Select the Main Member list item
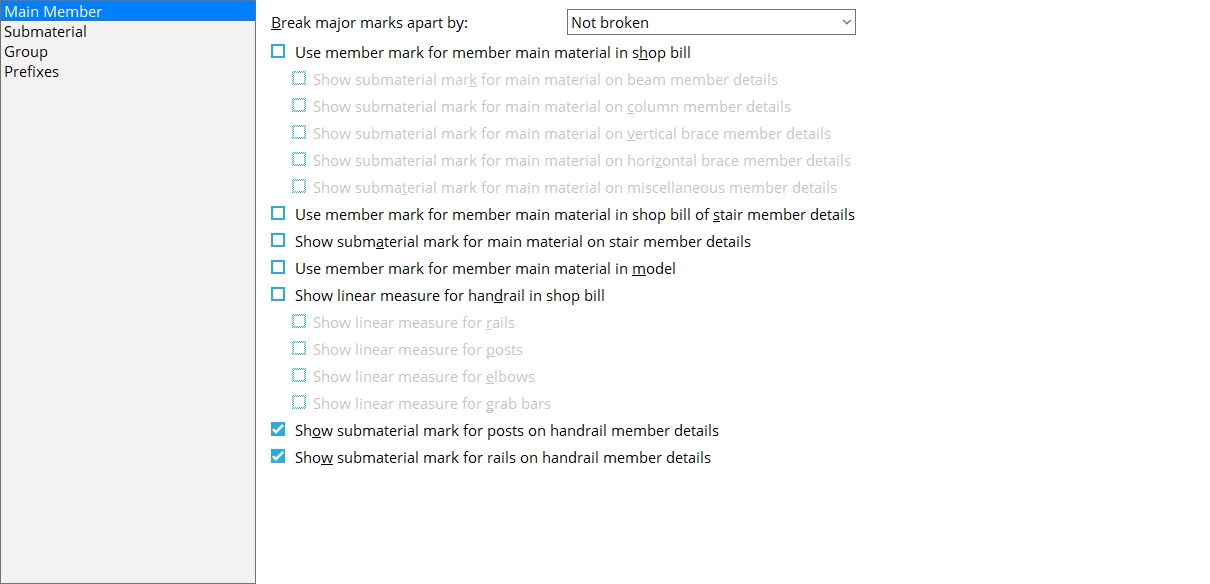The height and width of the screenshot is (584, 1210). (x=128, y=12)
